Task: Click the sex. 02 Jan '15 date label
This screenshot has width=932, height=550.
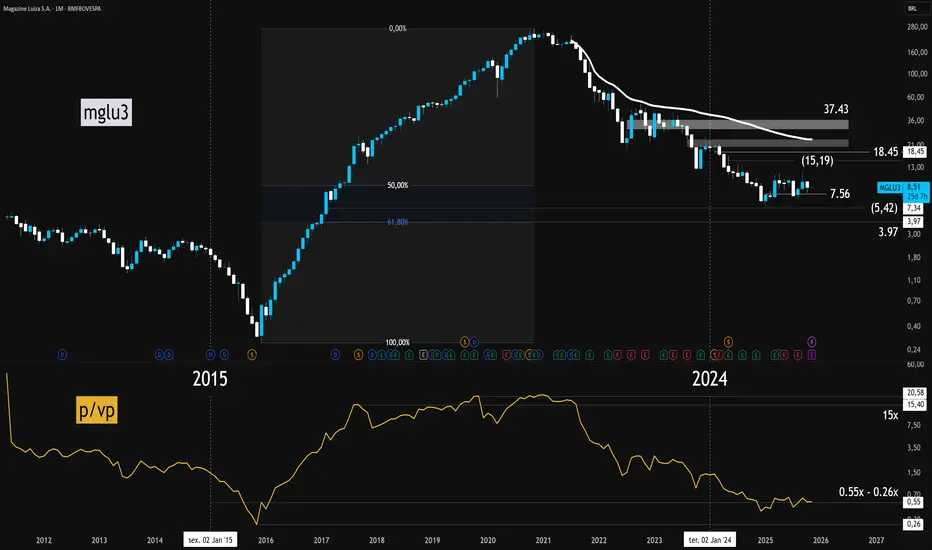Action: (x=210, y=540)
